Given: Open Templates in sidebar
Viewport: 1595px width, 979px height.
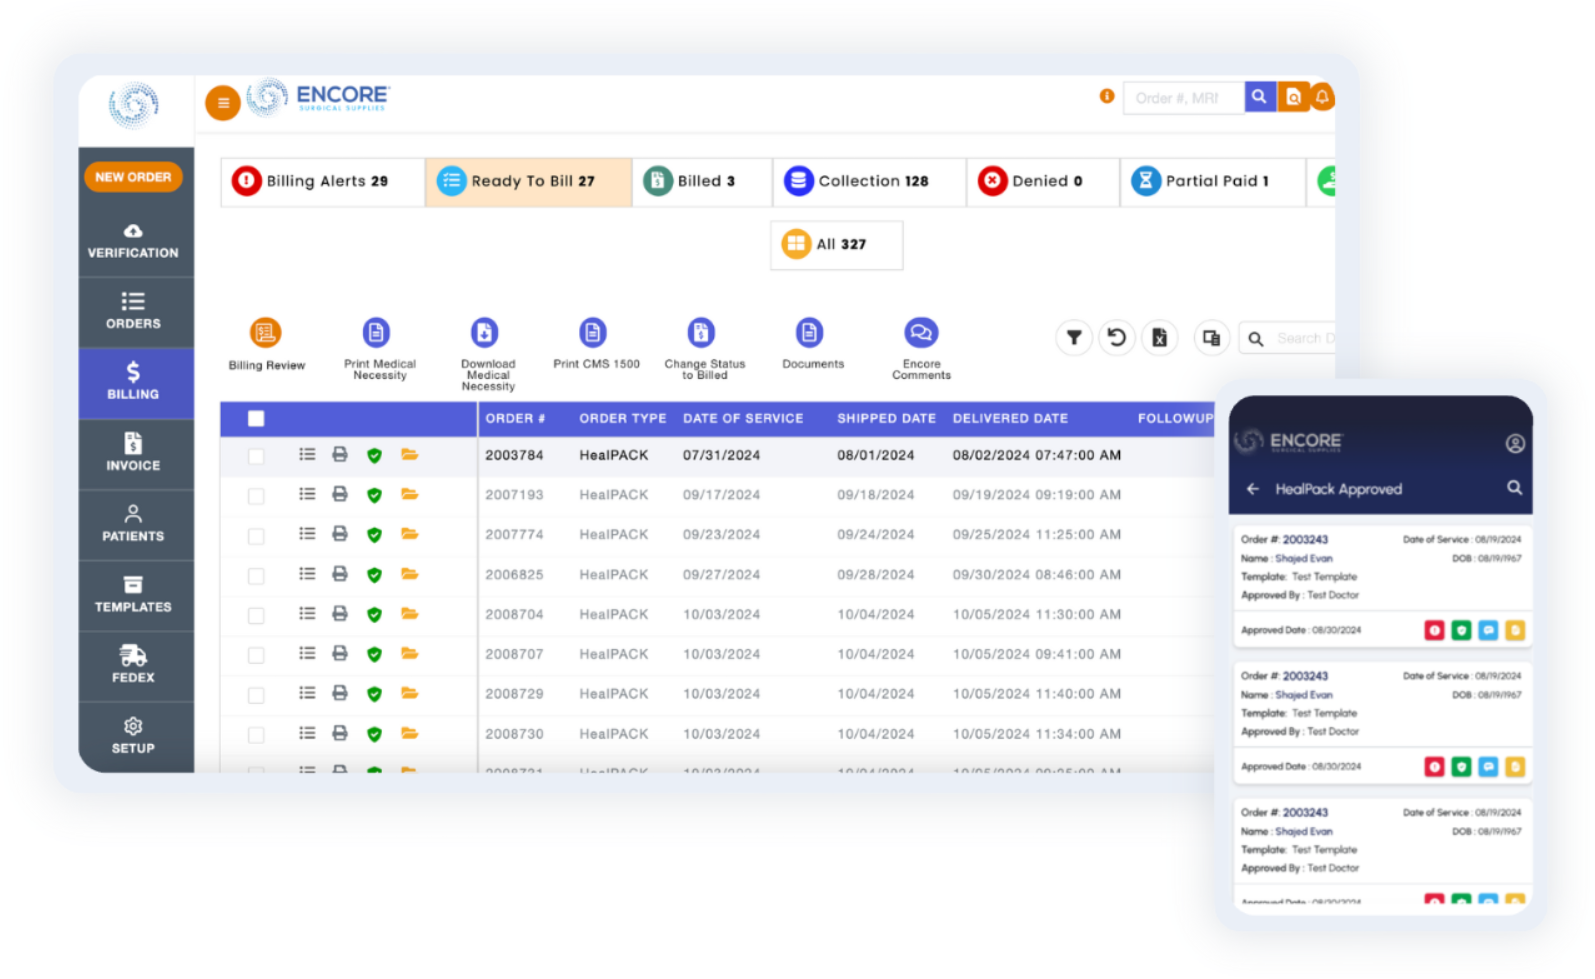Looking at the screenshot, I should tap(133, 595).
